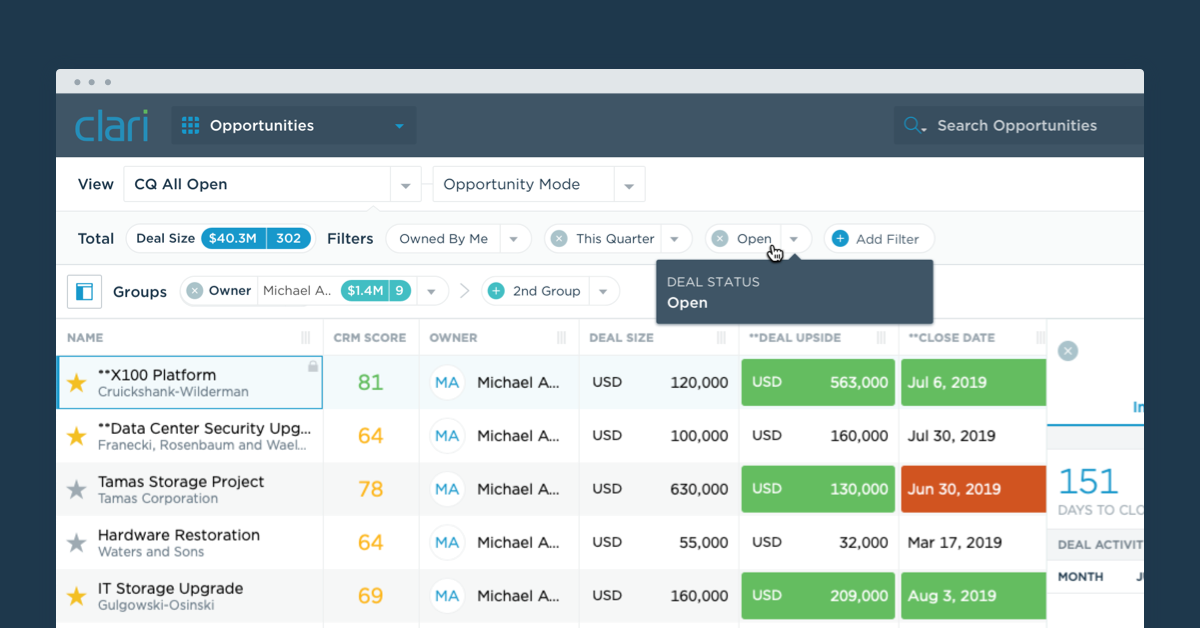Open the Groups panel icon on the left
The height and width of the screenshot is (628, 1200).
coord(85,291)
